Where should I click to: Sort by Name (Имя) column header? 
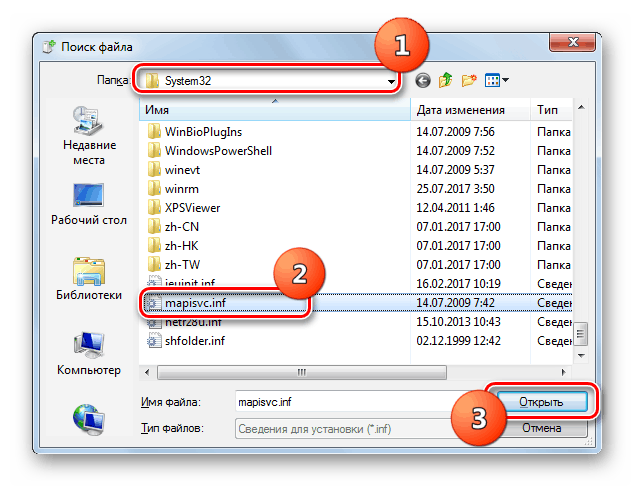[275, 110]
